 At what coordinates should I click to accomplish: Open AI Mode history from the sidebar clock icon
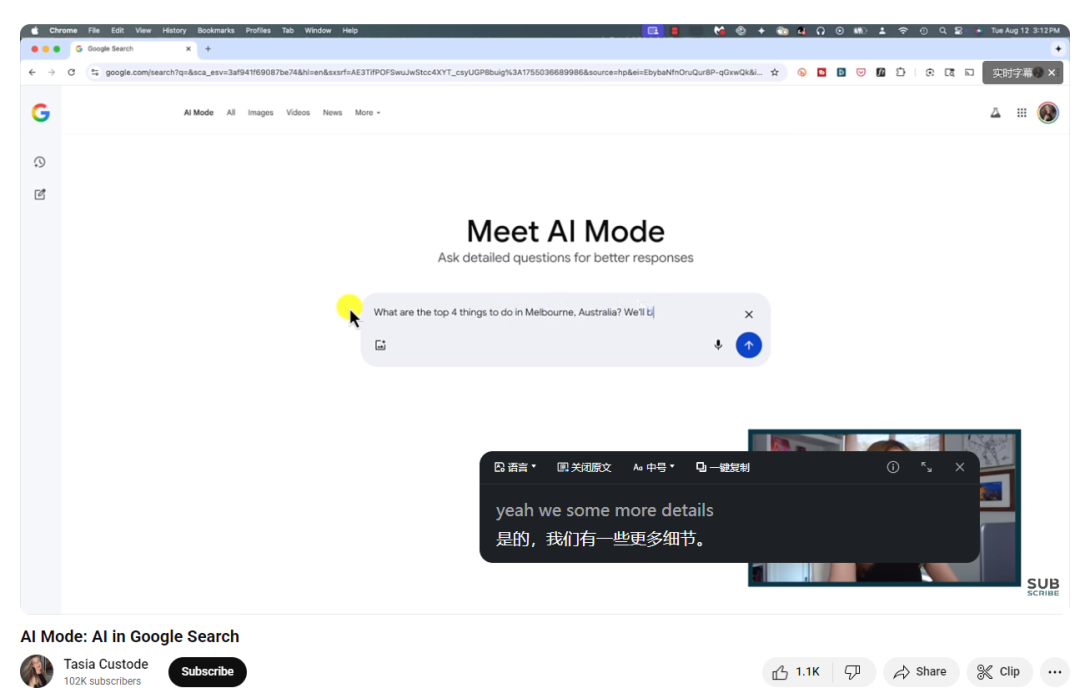click(40, 162)
